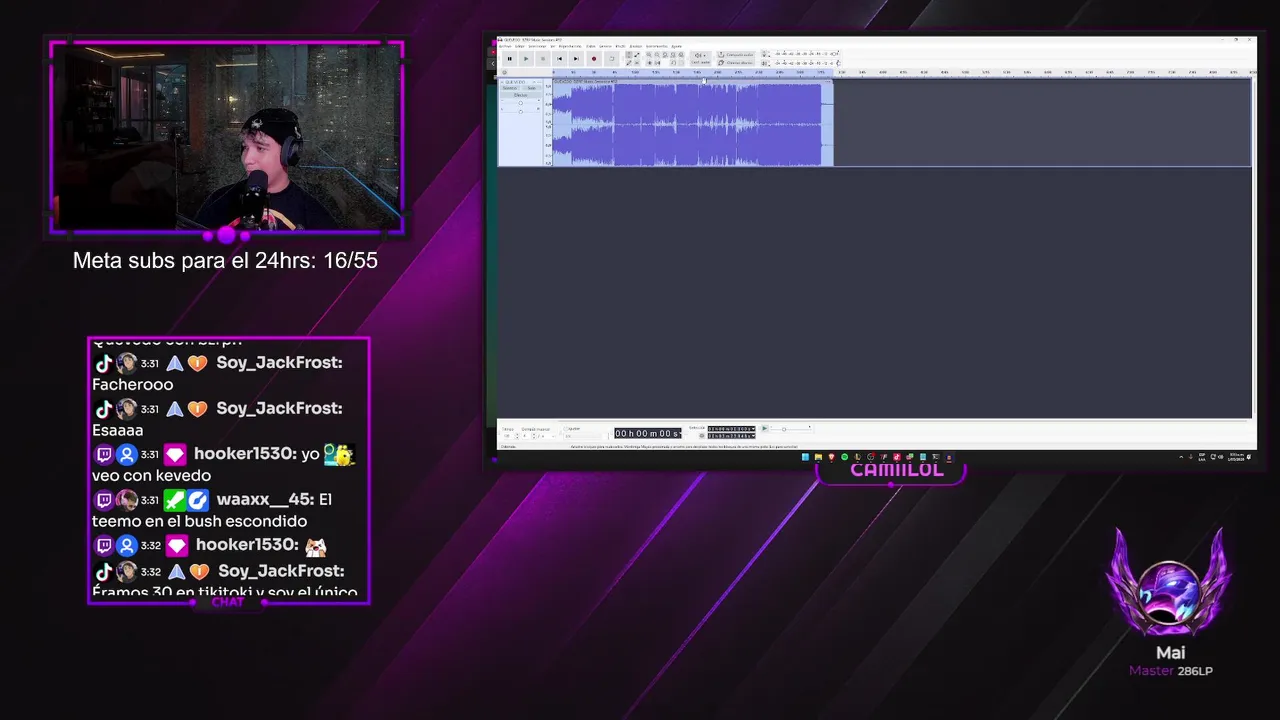The height and width of the screenshot is (720, 1280).
Task: Click the red Record button
Action: [x=594, y=59]
